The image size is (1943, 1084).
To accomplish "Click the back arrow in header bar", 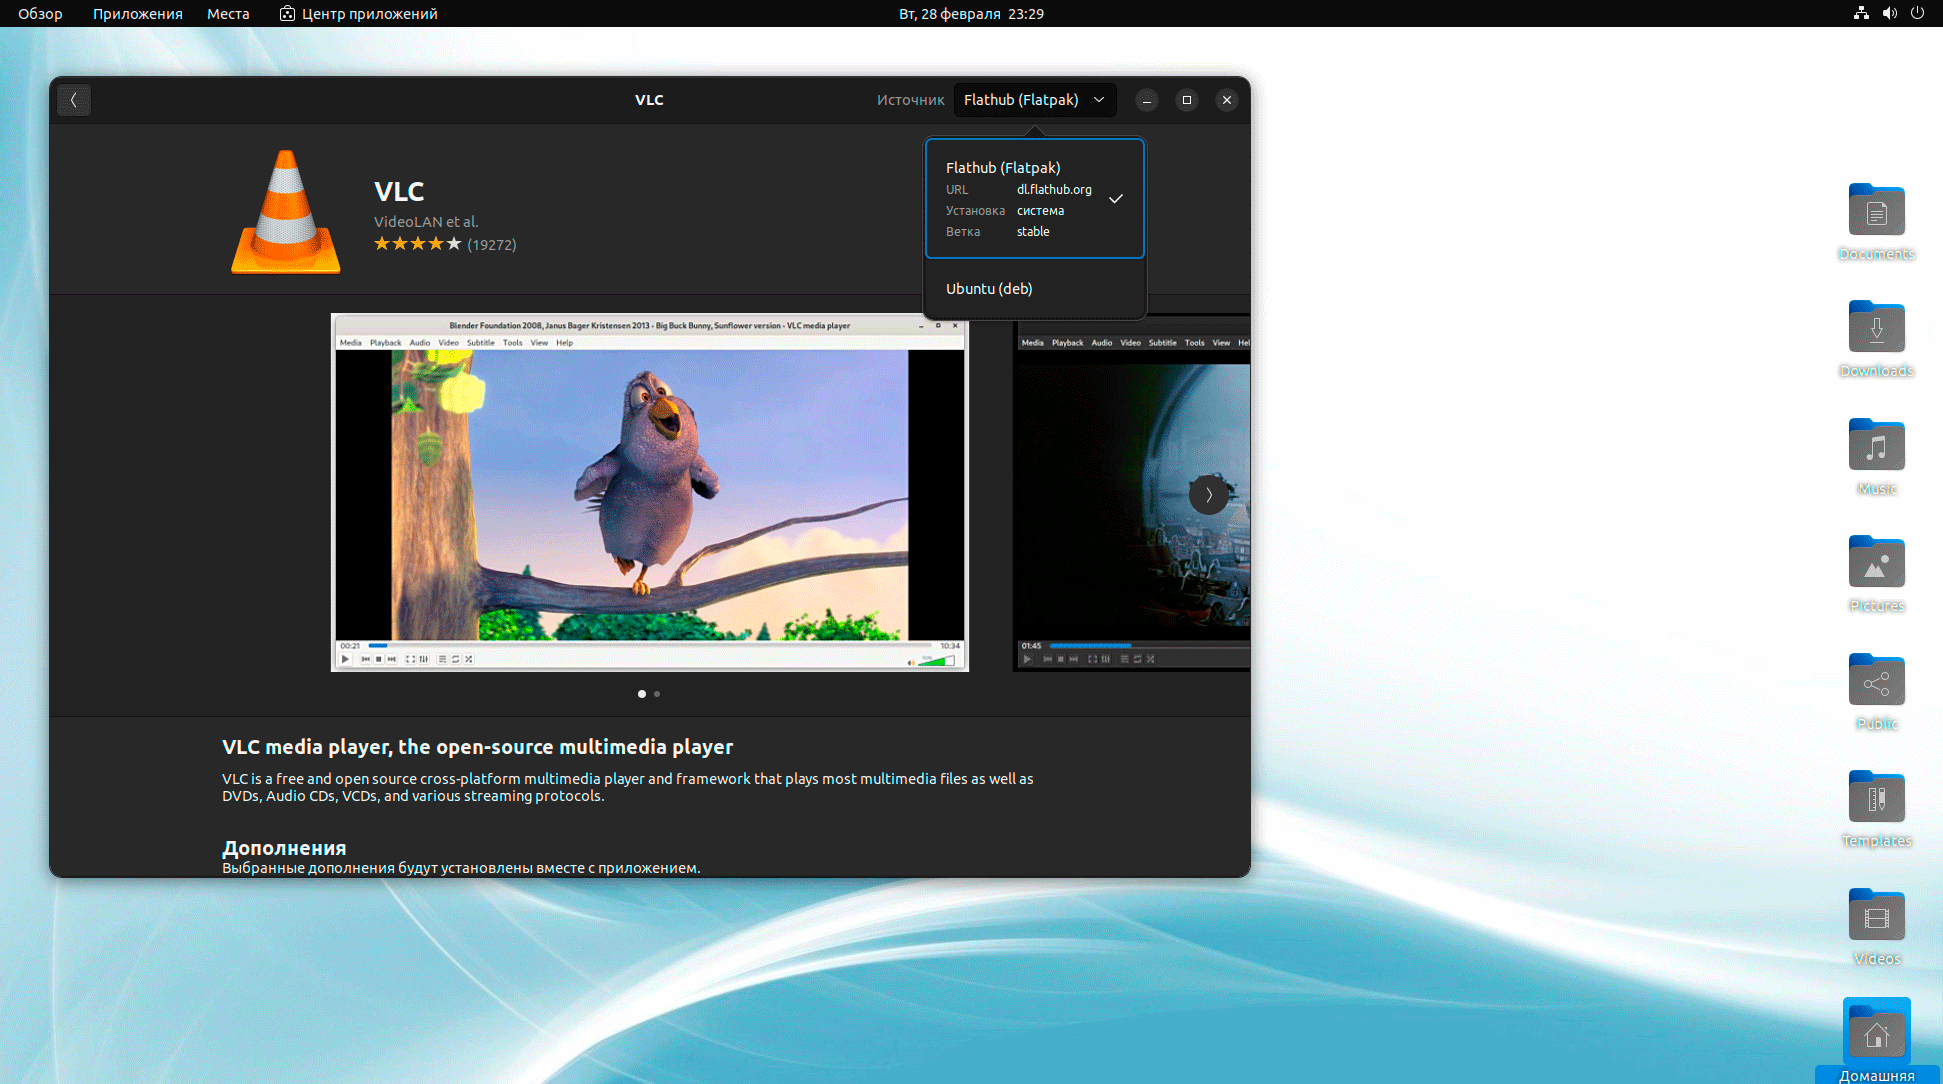I will coord(74,100).
